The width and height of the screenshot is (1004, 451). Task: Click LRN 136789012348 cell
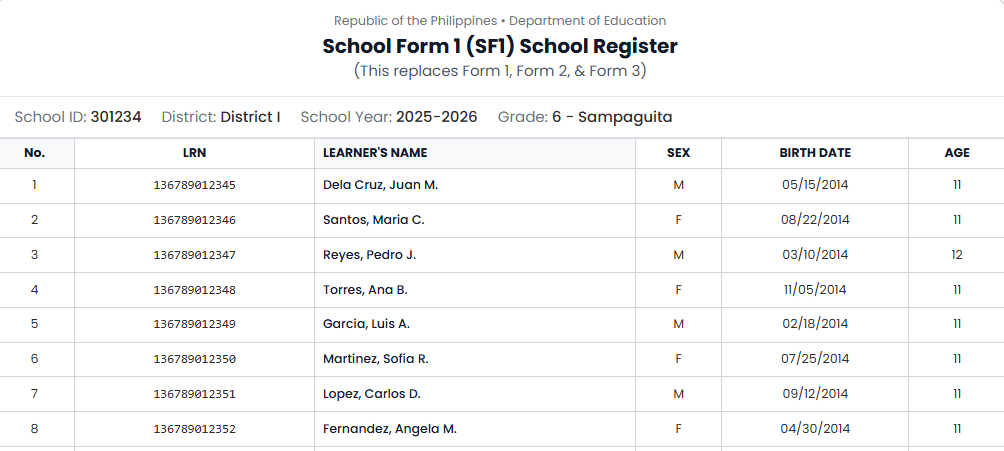pyautogui.click(x=194, y=290)
